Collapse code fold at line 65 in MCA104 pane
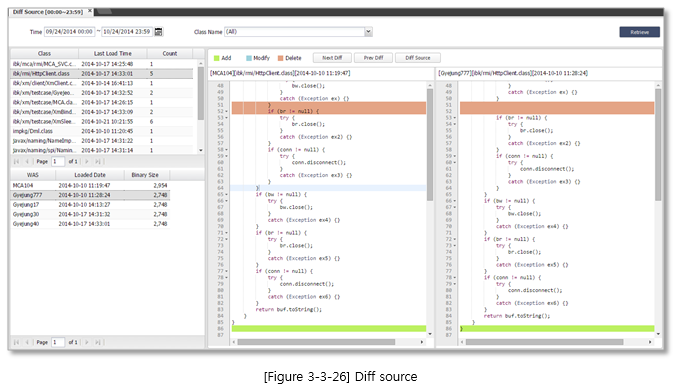 (x=227, y=194)
